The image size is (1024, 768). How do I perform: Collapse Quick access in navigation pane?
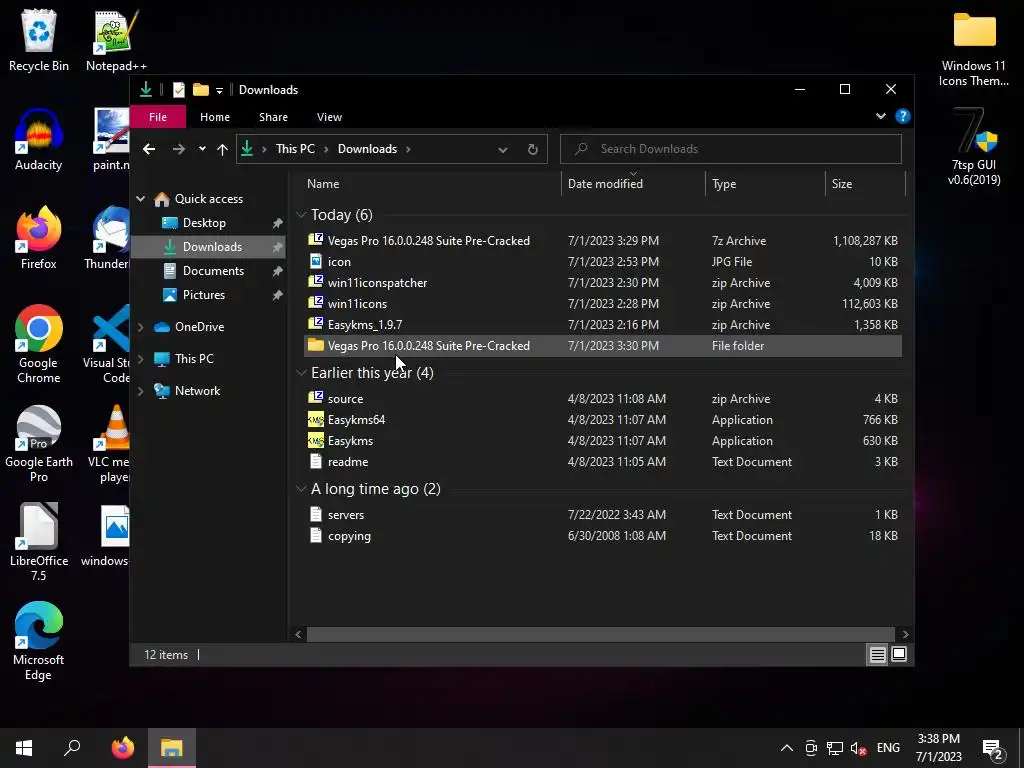[x=140, y=199]
